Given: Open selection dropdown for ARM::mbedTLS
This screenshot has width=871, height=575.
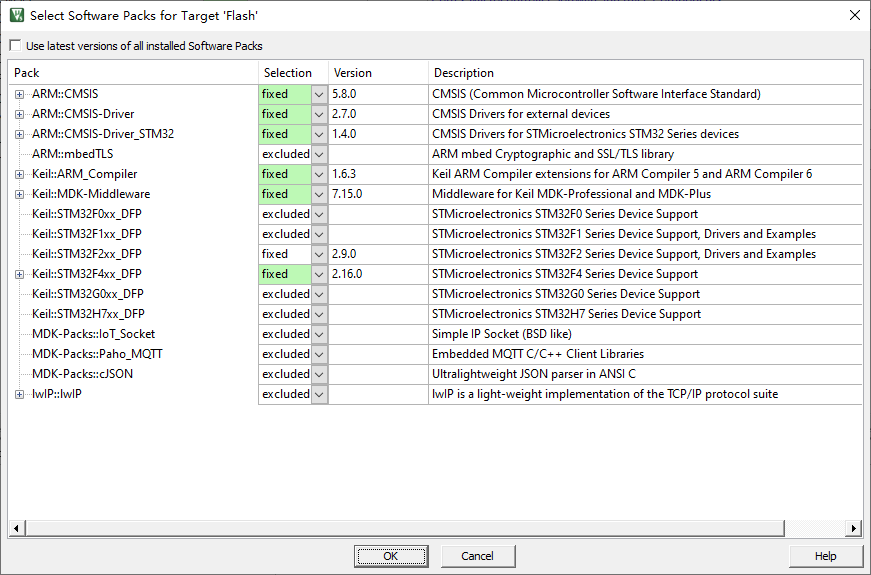Looking at the screenshot, I should (319, 154).
